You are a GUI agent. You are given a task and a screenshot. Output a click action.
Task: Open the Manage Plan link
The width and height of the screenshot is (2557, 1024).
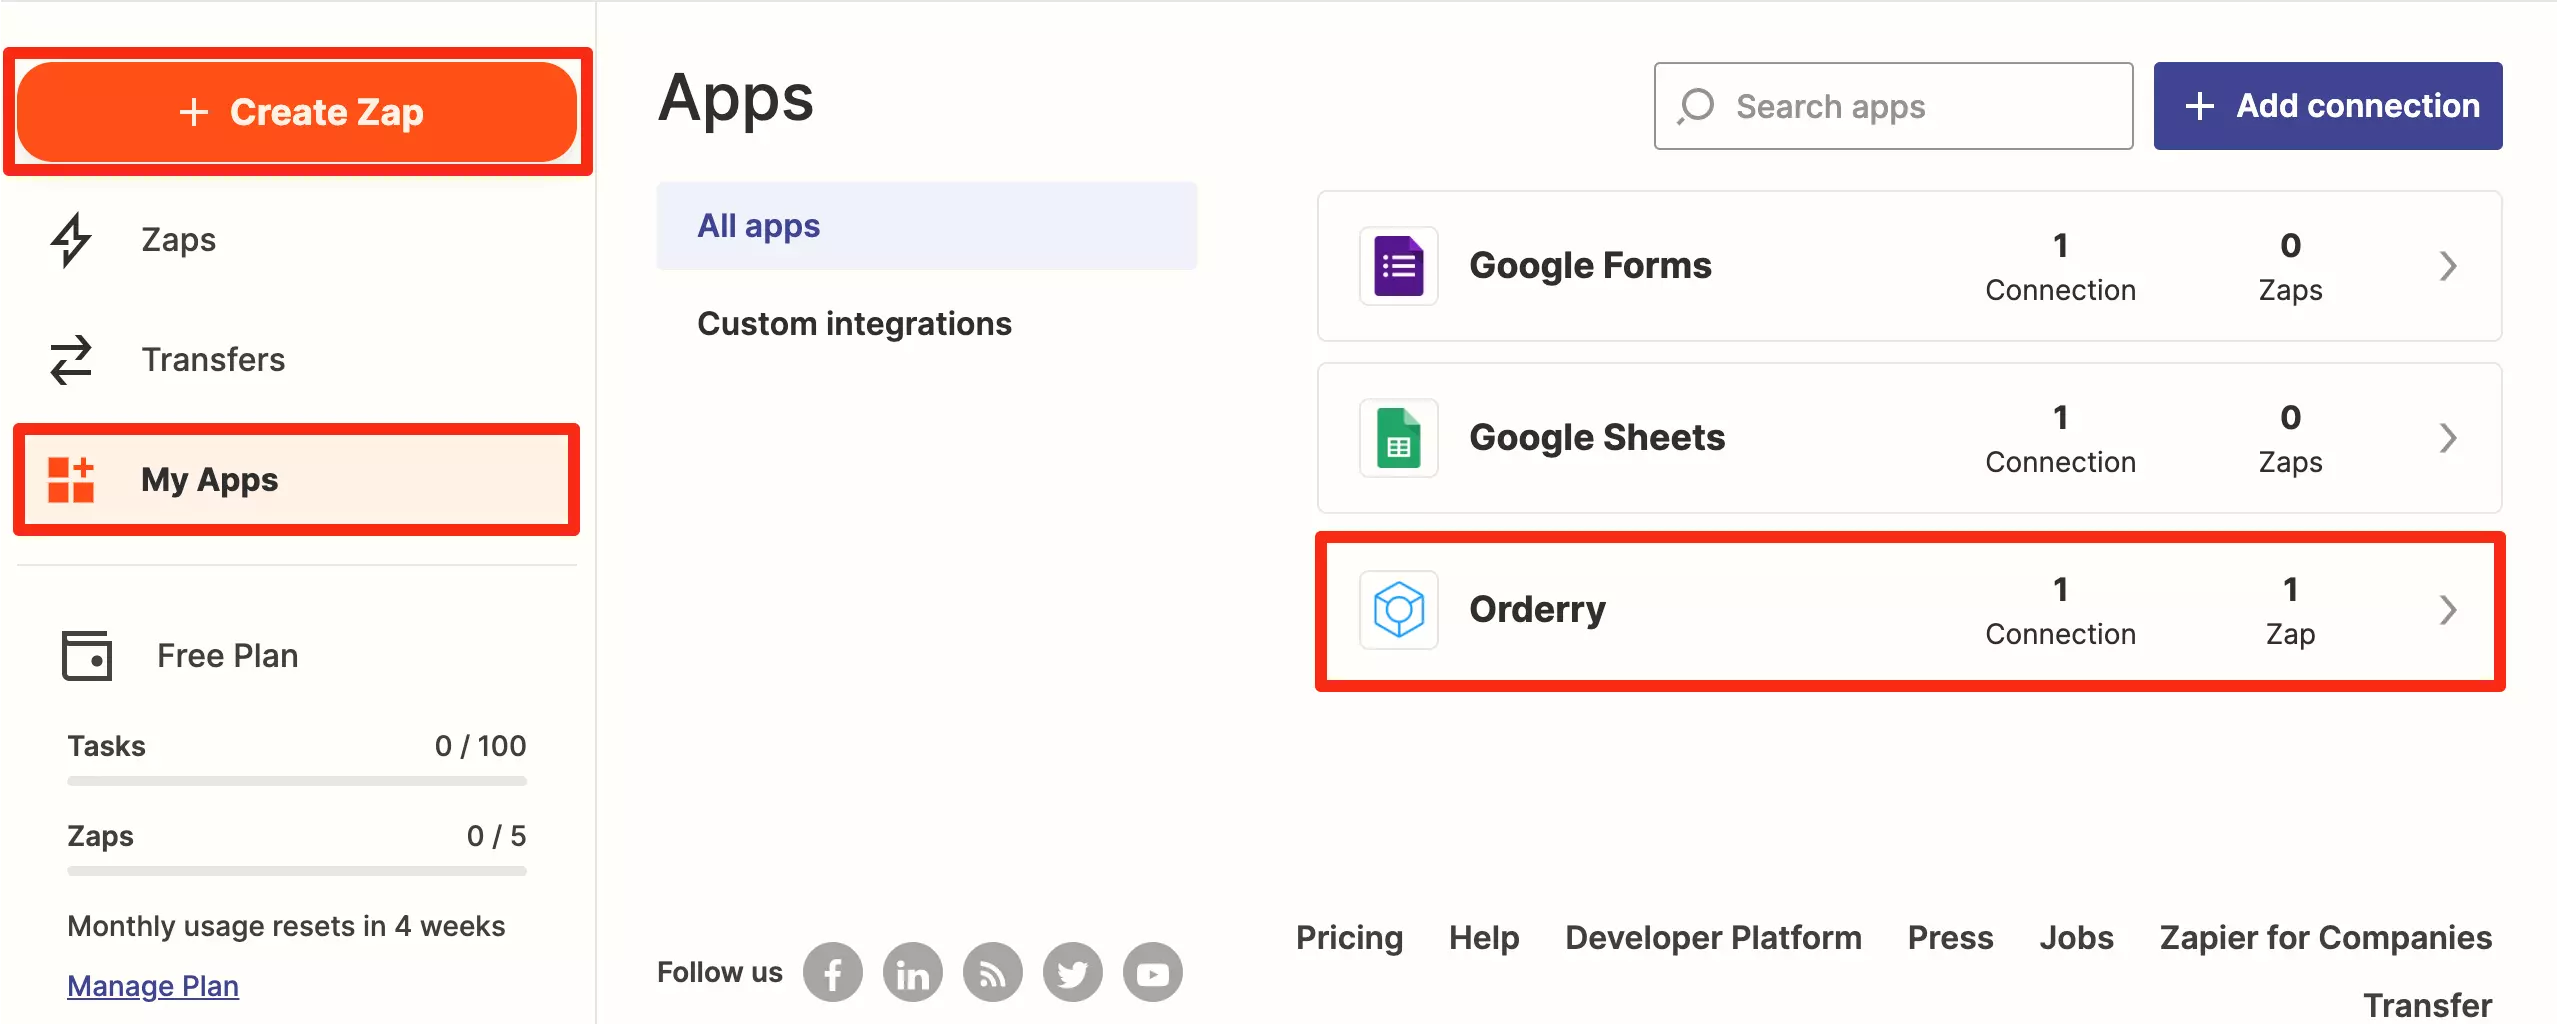tap(153, 986)
